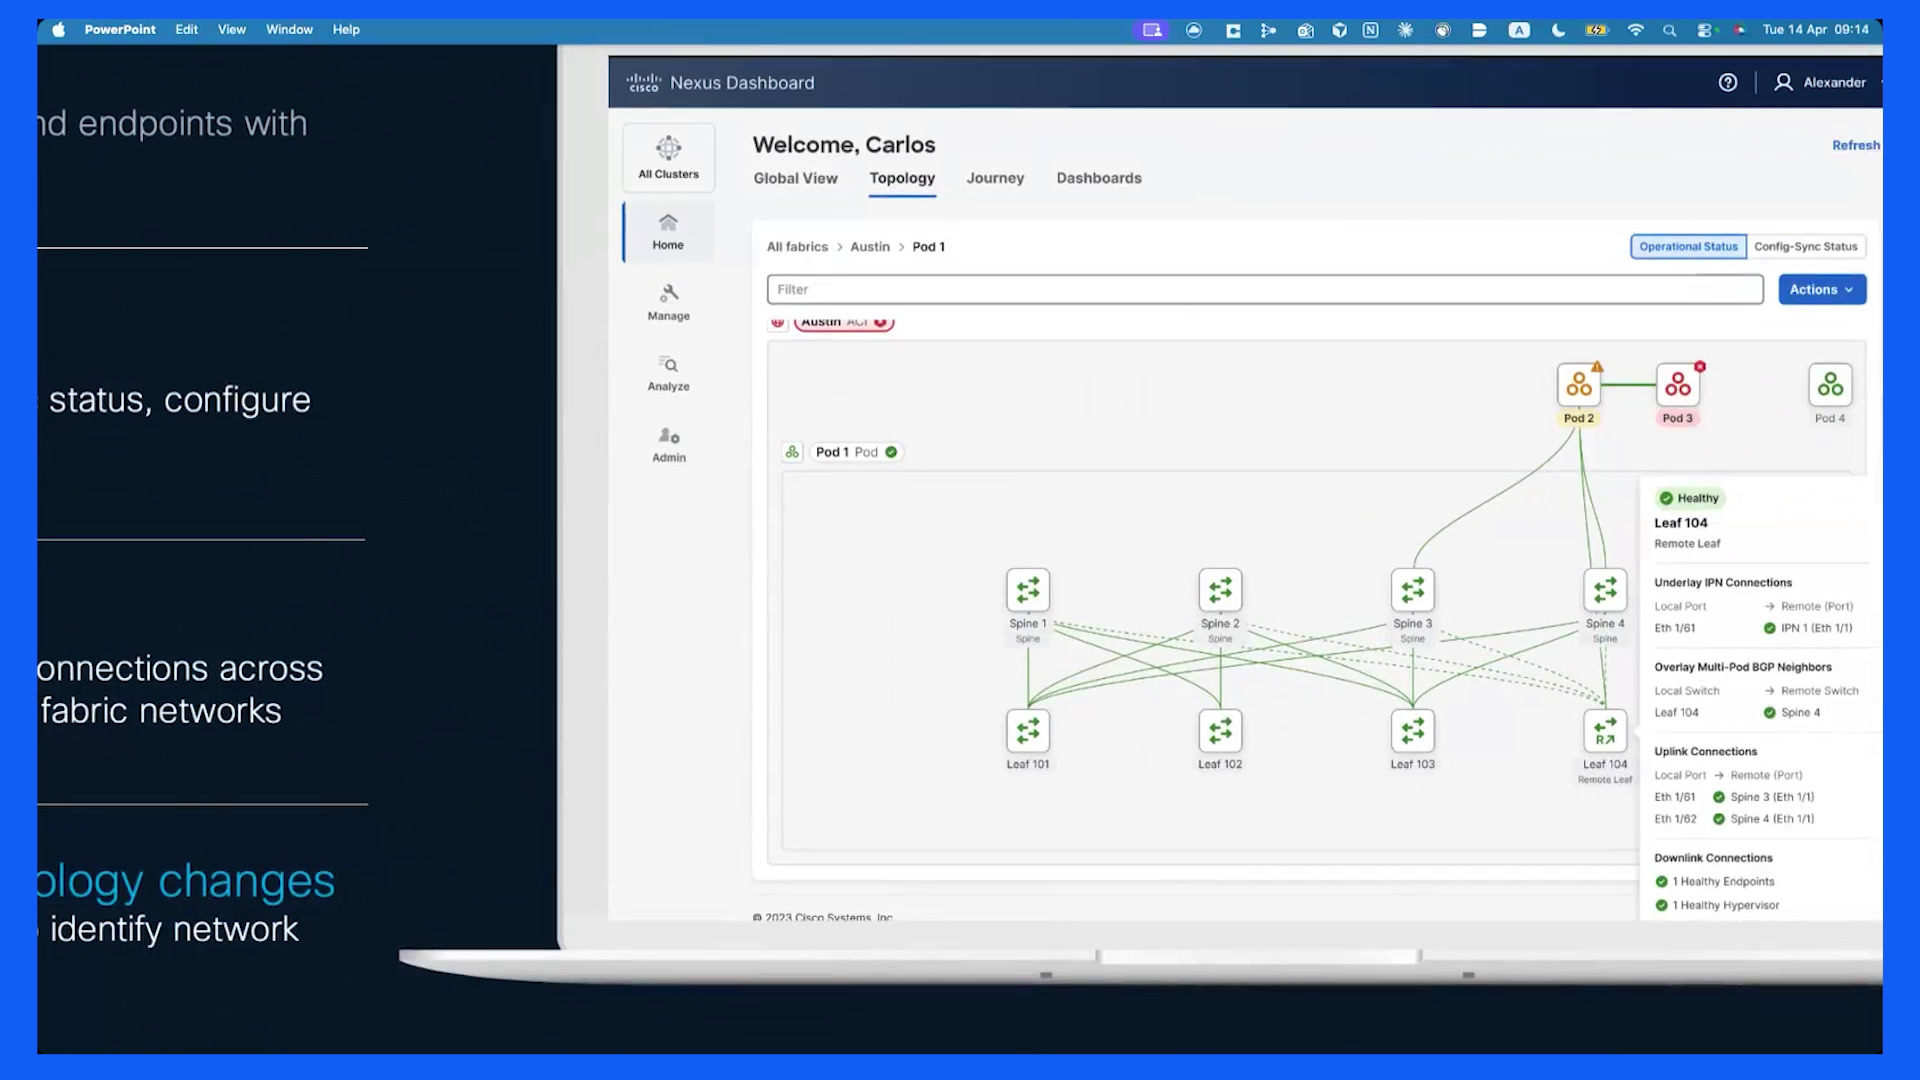Screen dimensions: 1920x1080
Task: Click the '1 Healthy Hypervisor' entry
Action: (x=1717, y=906)
